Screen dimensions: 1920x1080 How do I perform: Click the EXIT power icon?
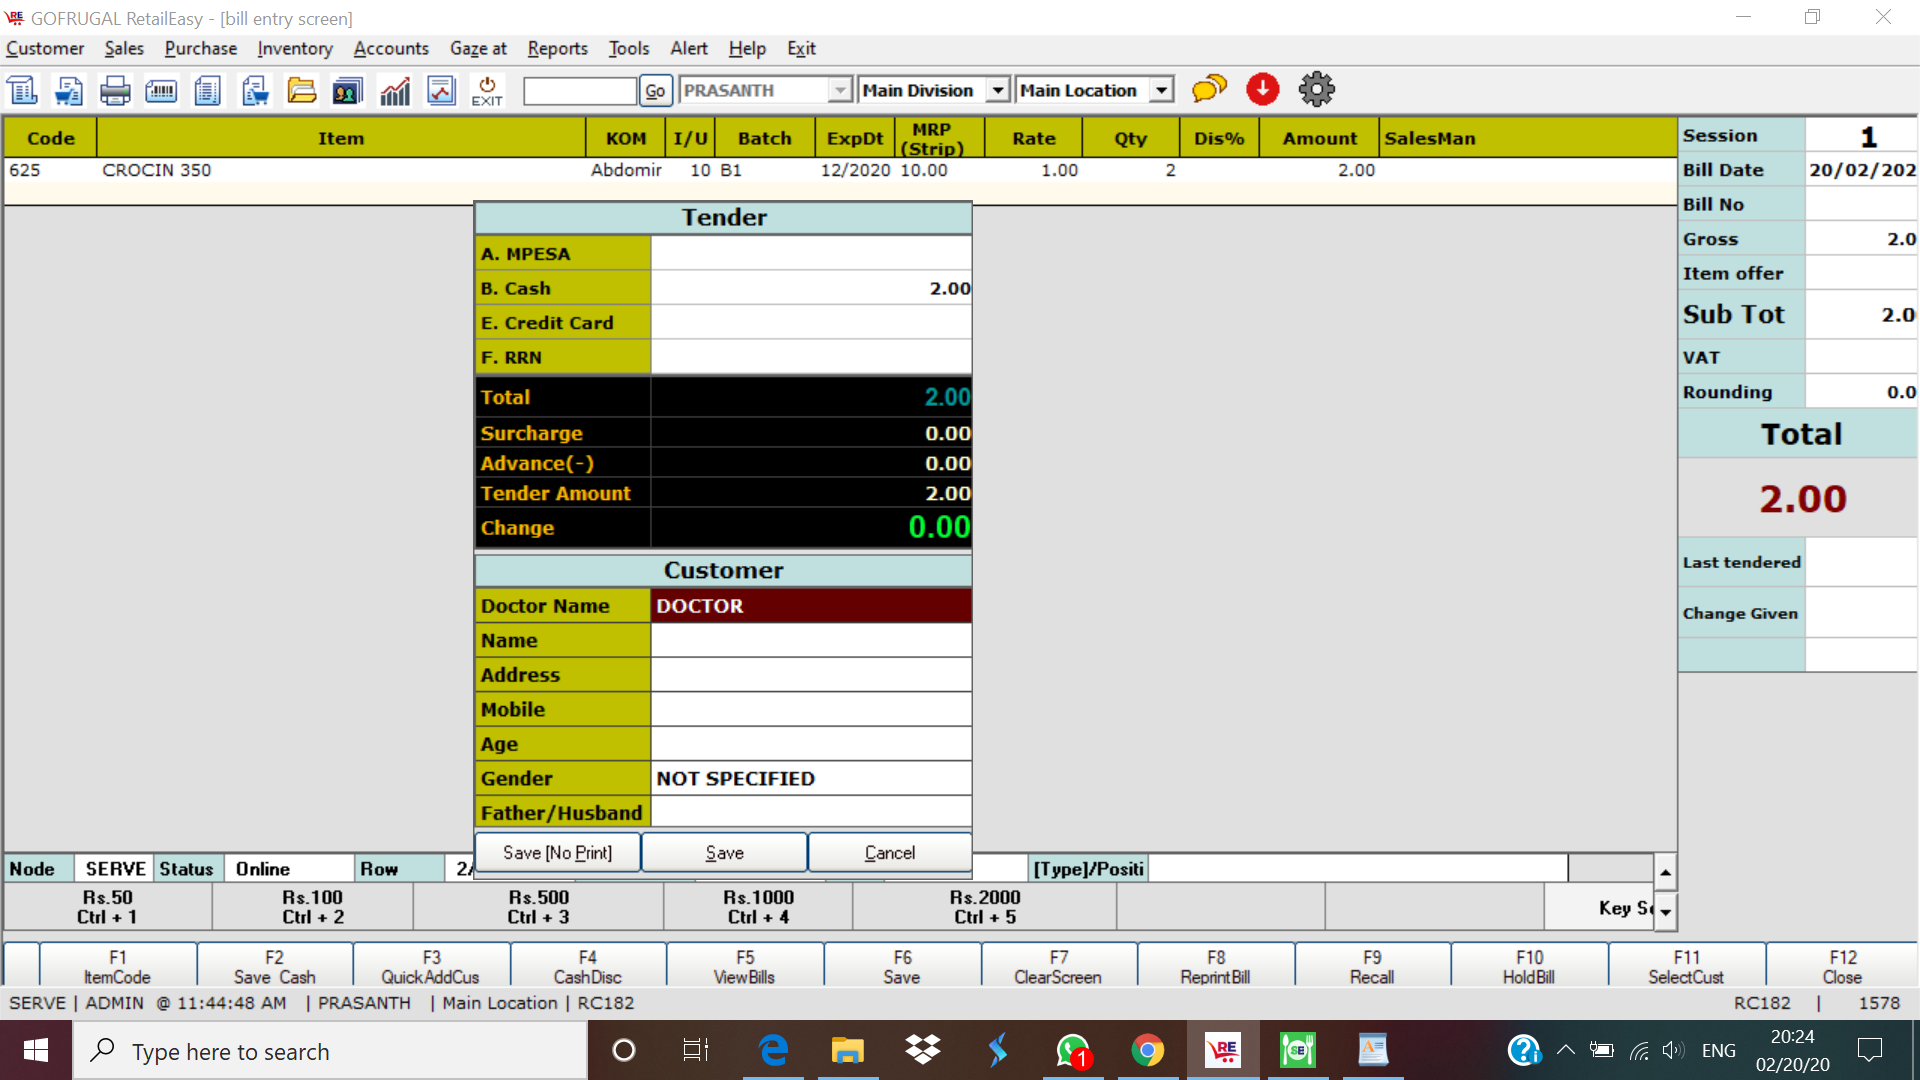coord(487,91)
